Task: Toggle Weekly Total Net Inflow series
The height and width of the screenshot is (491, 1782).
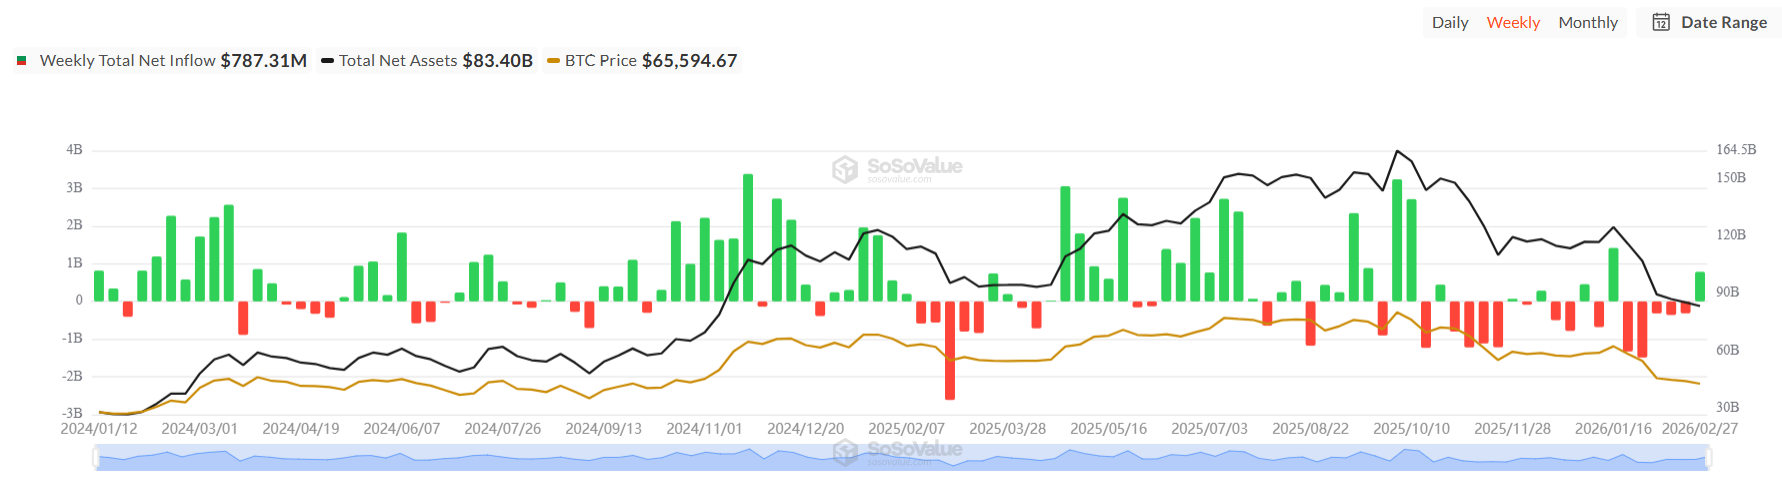Action: (161, 61)
